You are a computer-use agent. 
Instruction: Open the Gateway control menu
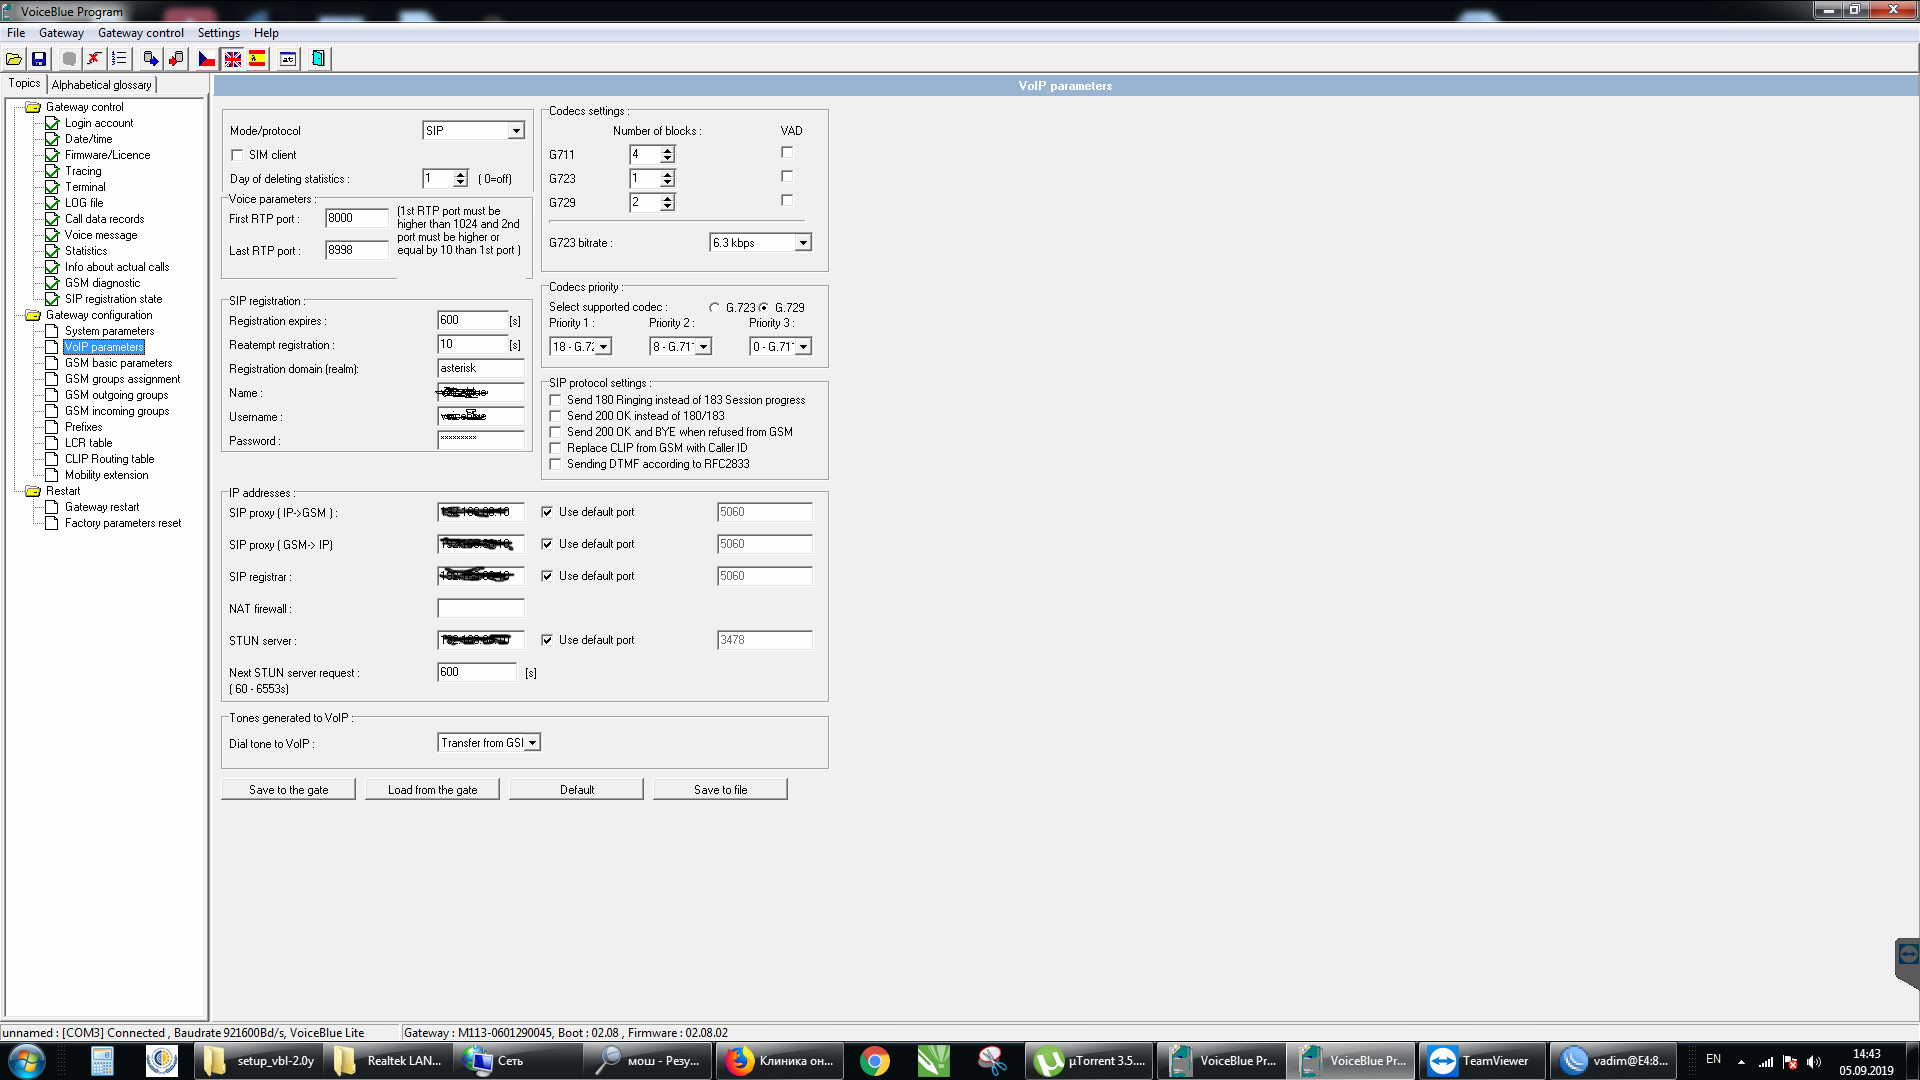click(x=141, y=33)
